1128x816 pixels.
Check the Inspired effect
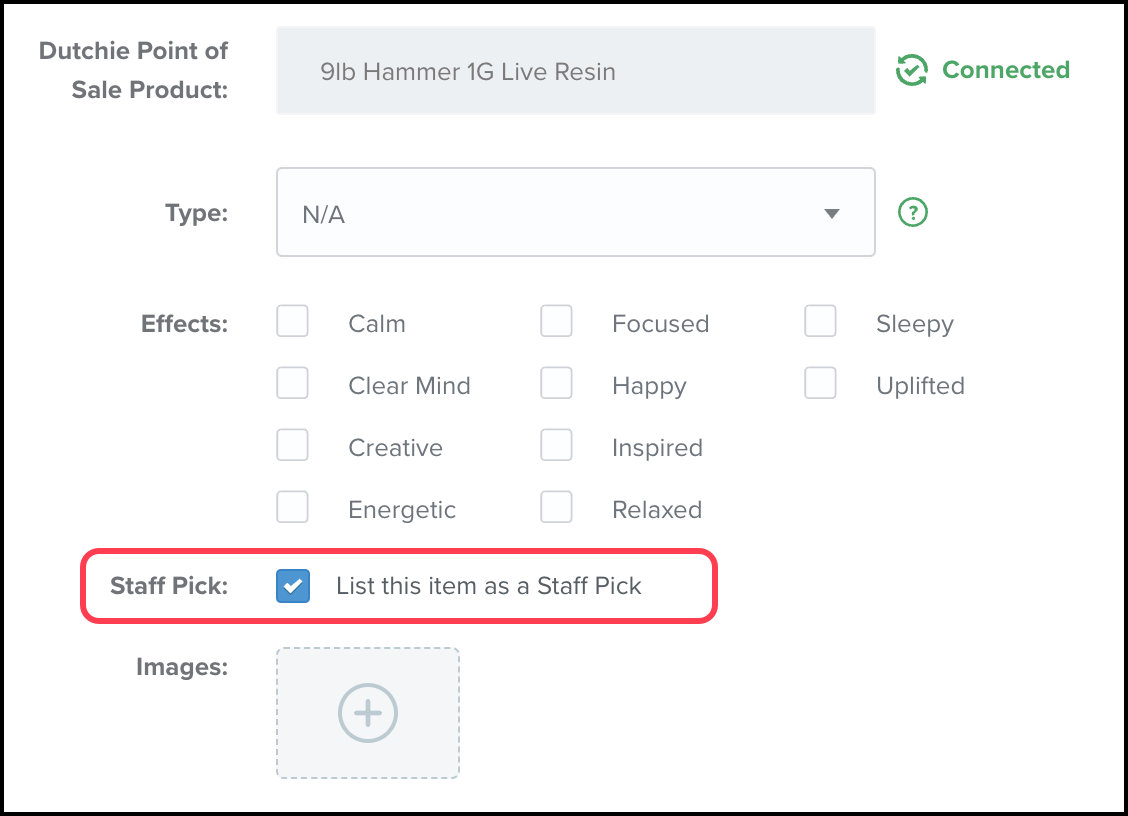pos(556,445)
